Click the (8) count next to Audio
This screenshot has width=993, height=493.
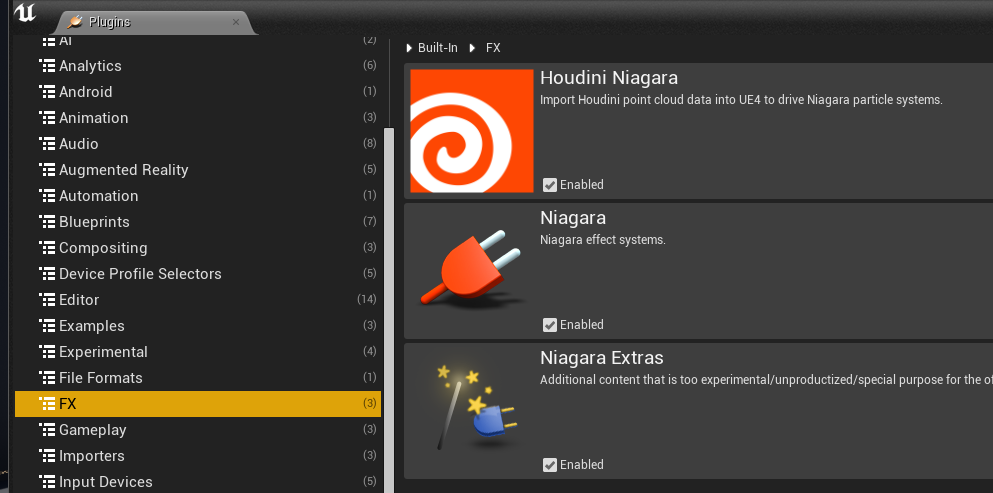tap(370, 143)
